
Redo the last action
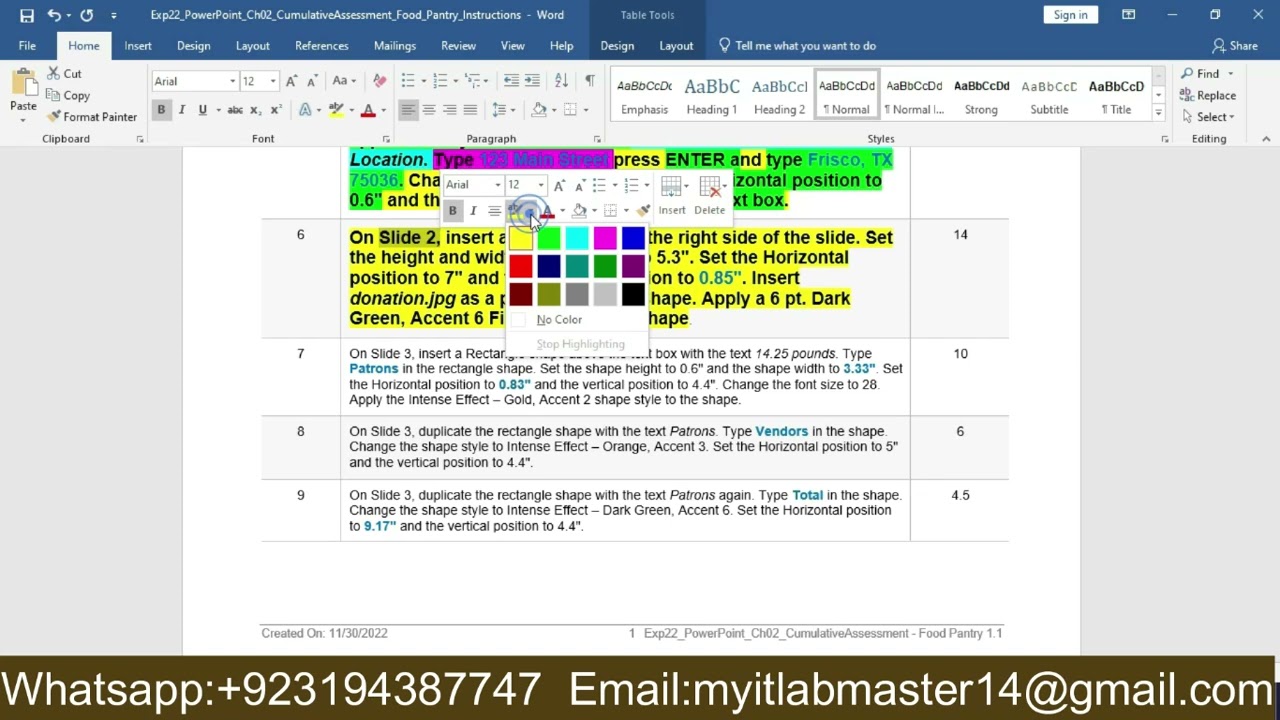(87, 15)
